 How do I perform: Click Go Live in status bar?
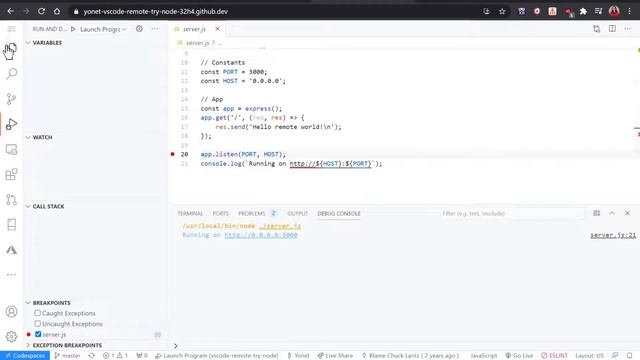(519, 356)
